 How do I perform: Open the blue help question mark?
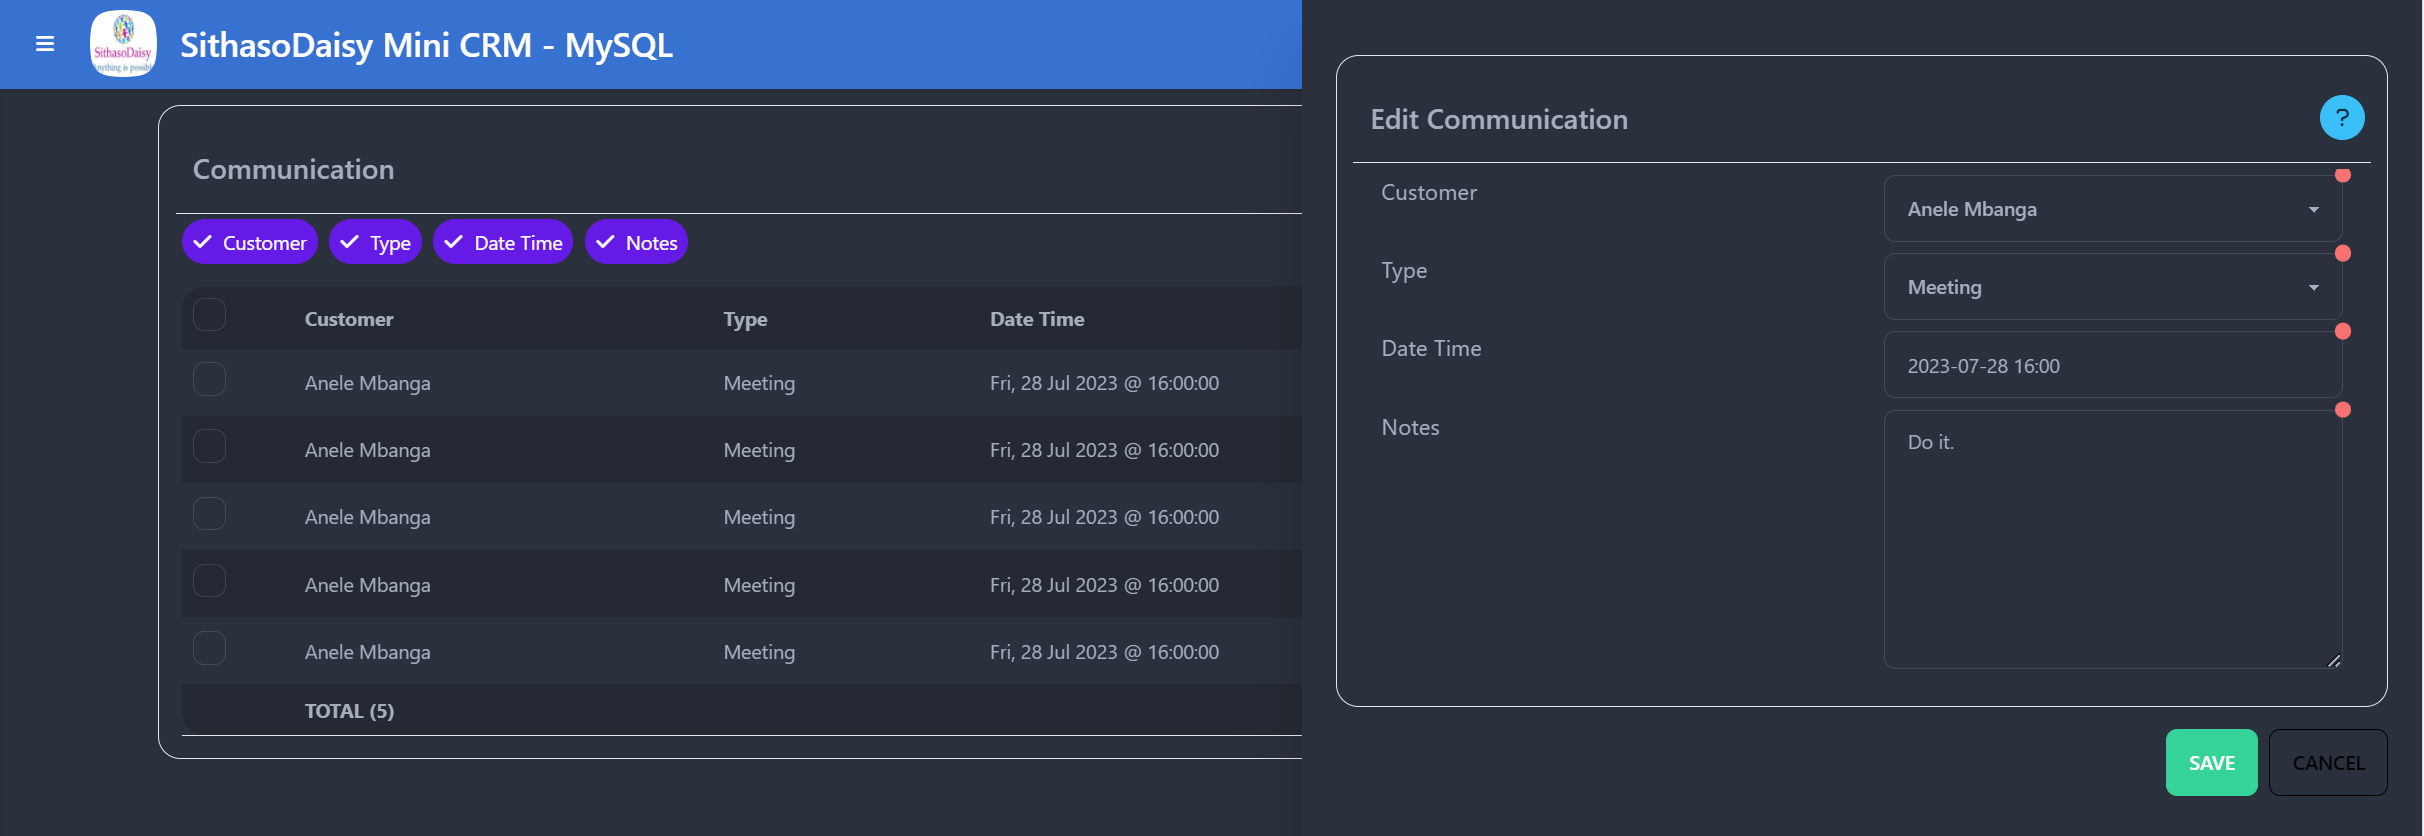click(2341, 118)
